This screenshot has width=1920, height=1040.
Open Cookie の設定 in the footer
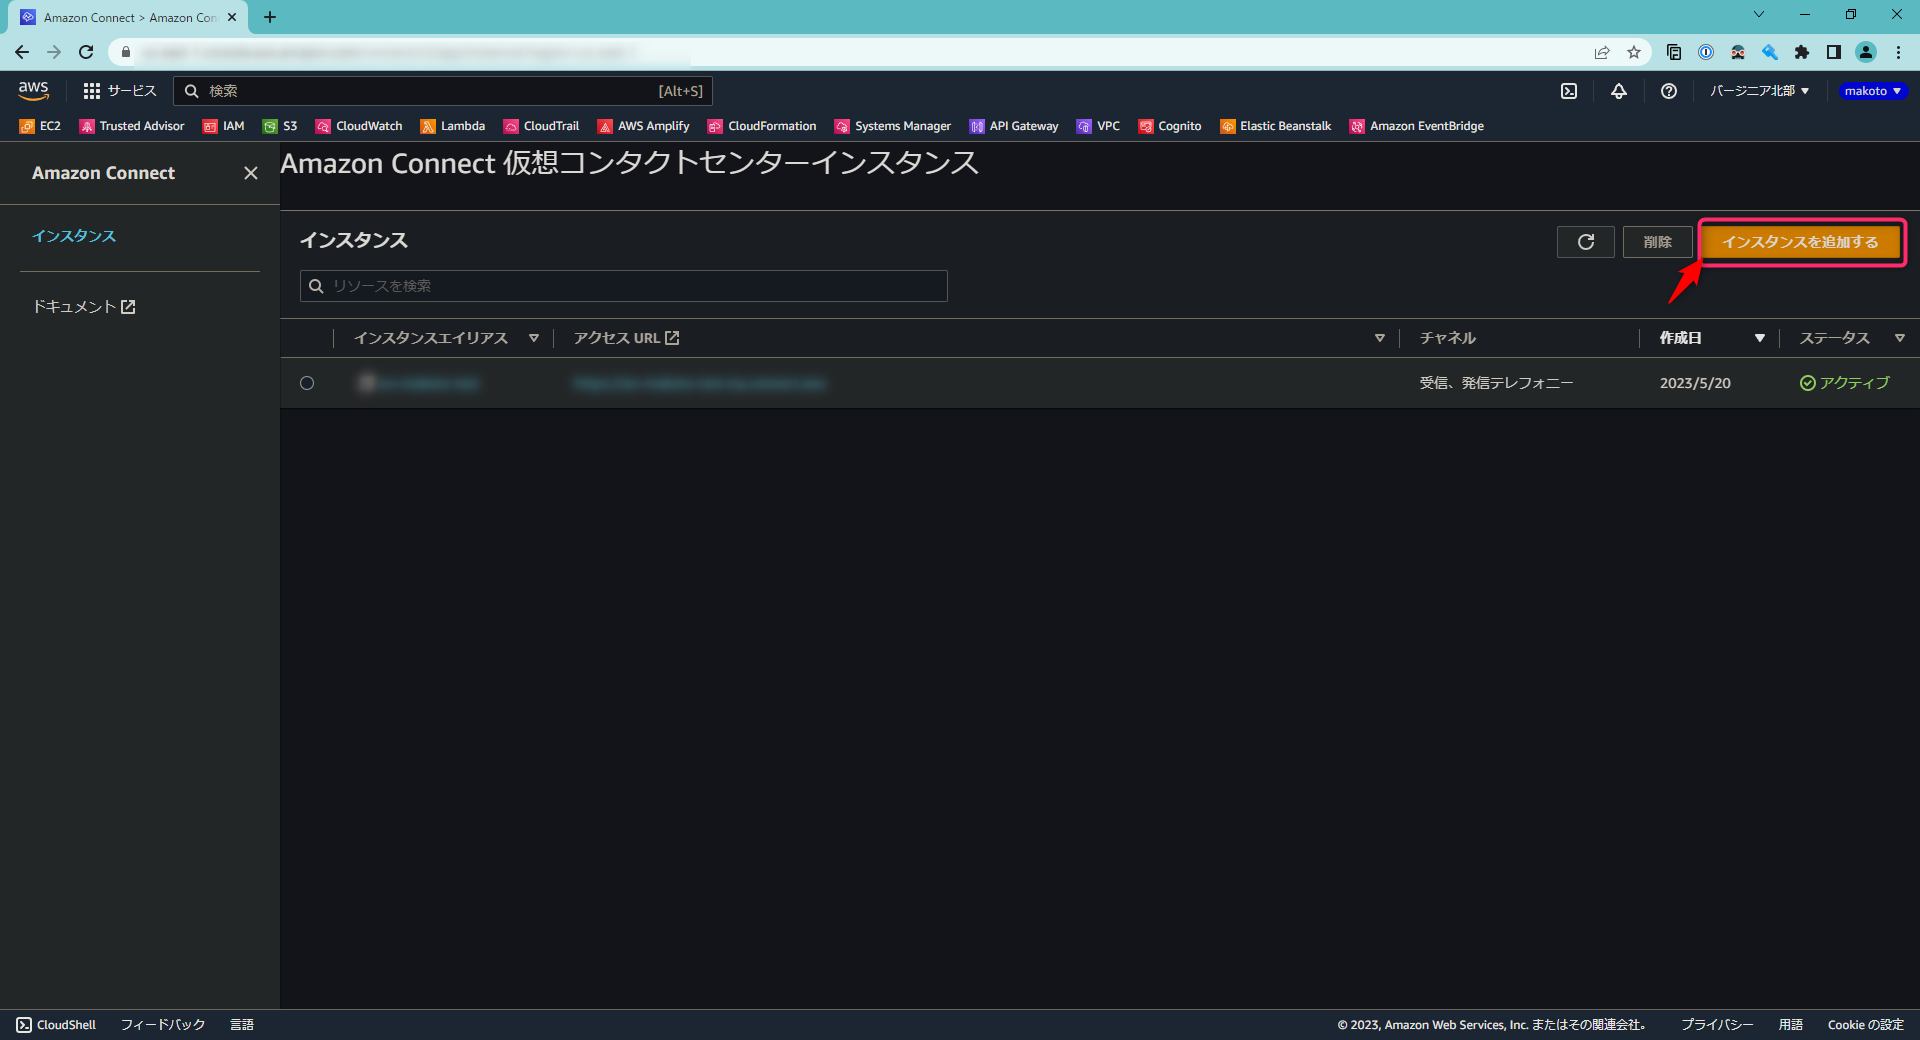(x=1865, y=1024)
